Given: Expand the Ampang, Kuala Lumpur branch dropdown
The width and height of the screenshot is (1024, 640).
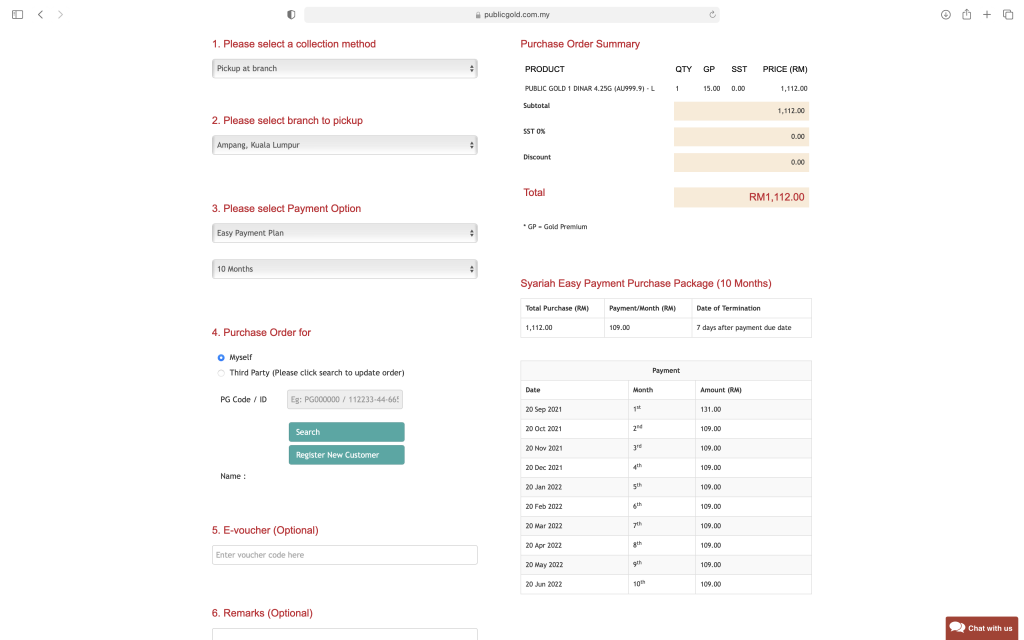Looking at the screenshot, I should click(x=344, y=145).
